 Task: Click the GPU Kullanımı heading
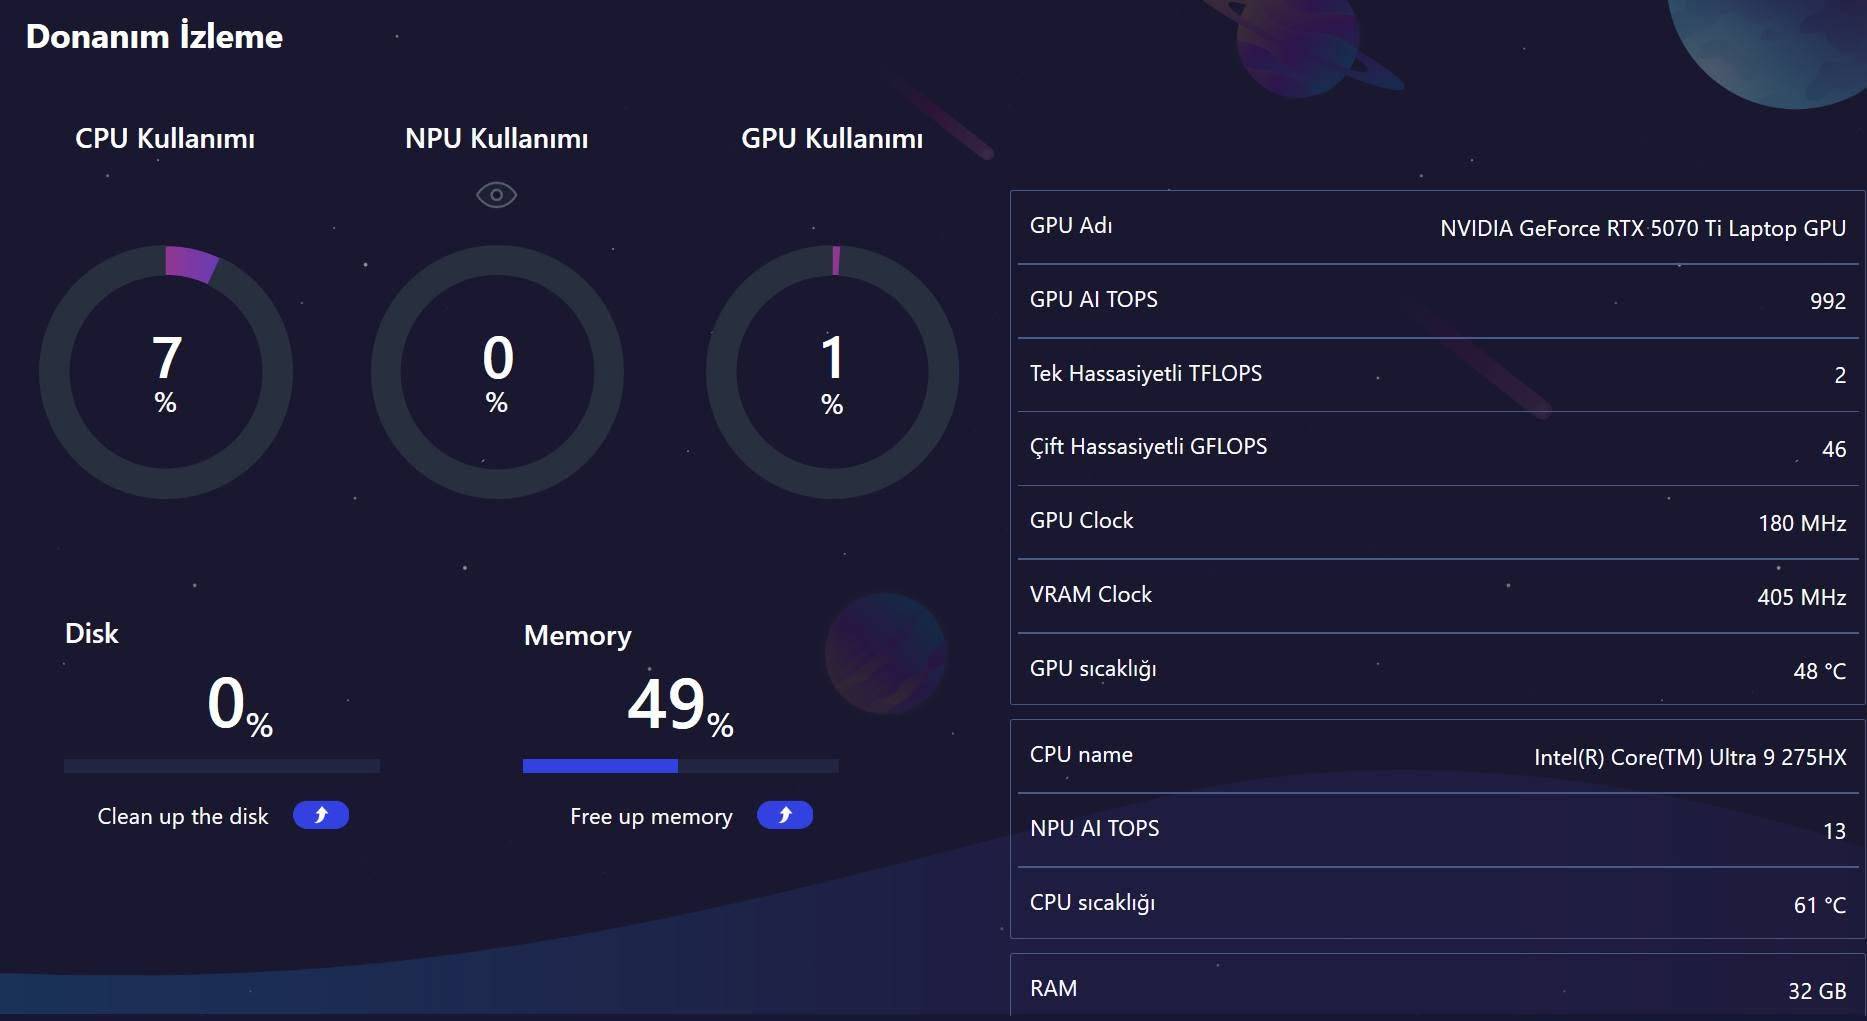tap(832, 138)
